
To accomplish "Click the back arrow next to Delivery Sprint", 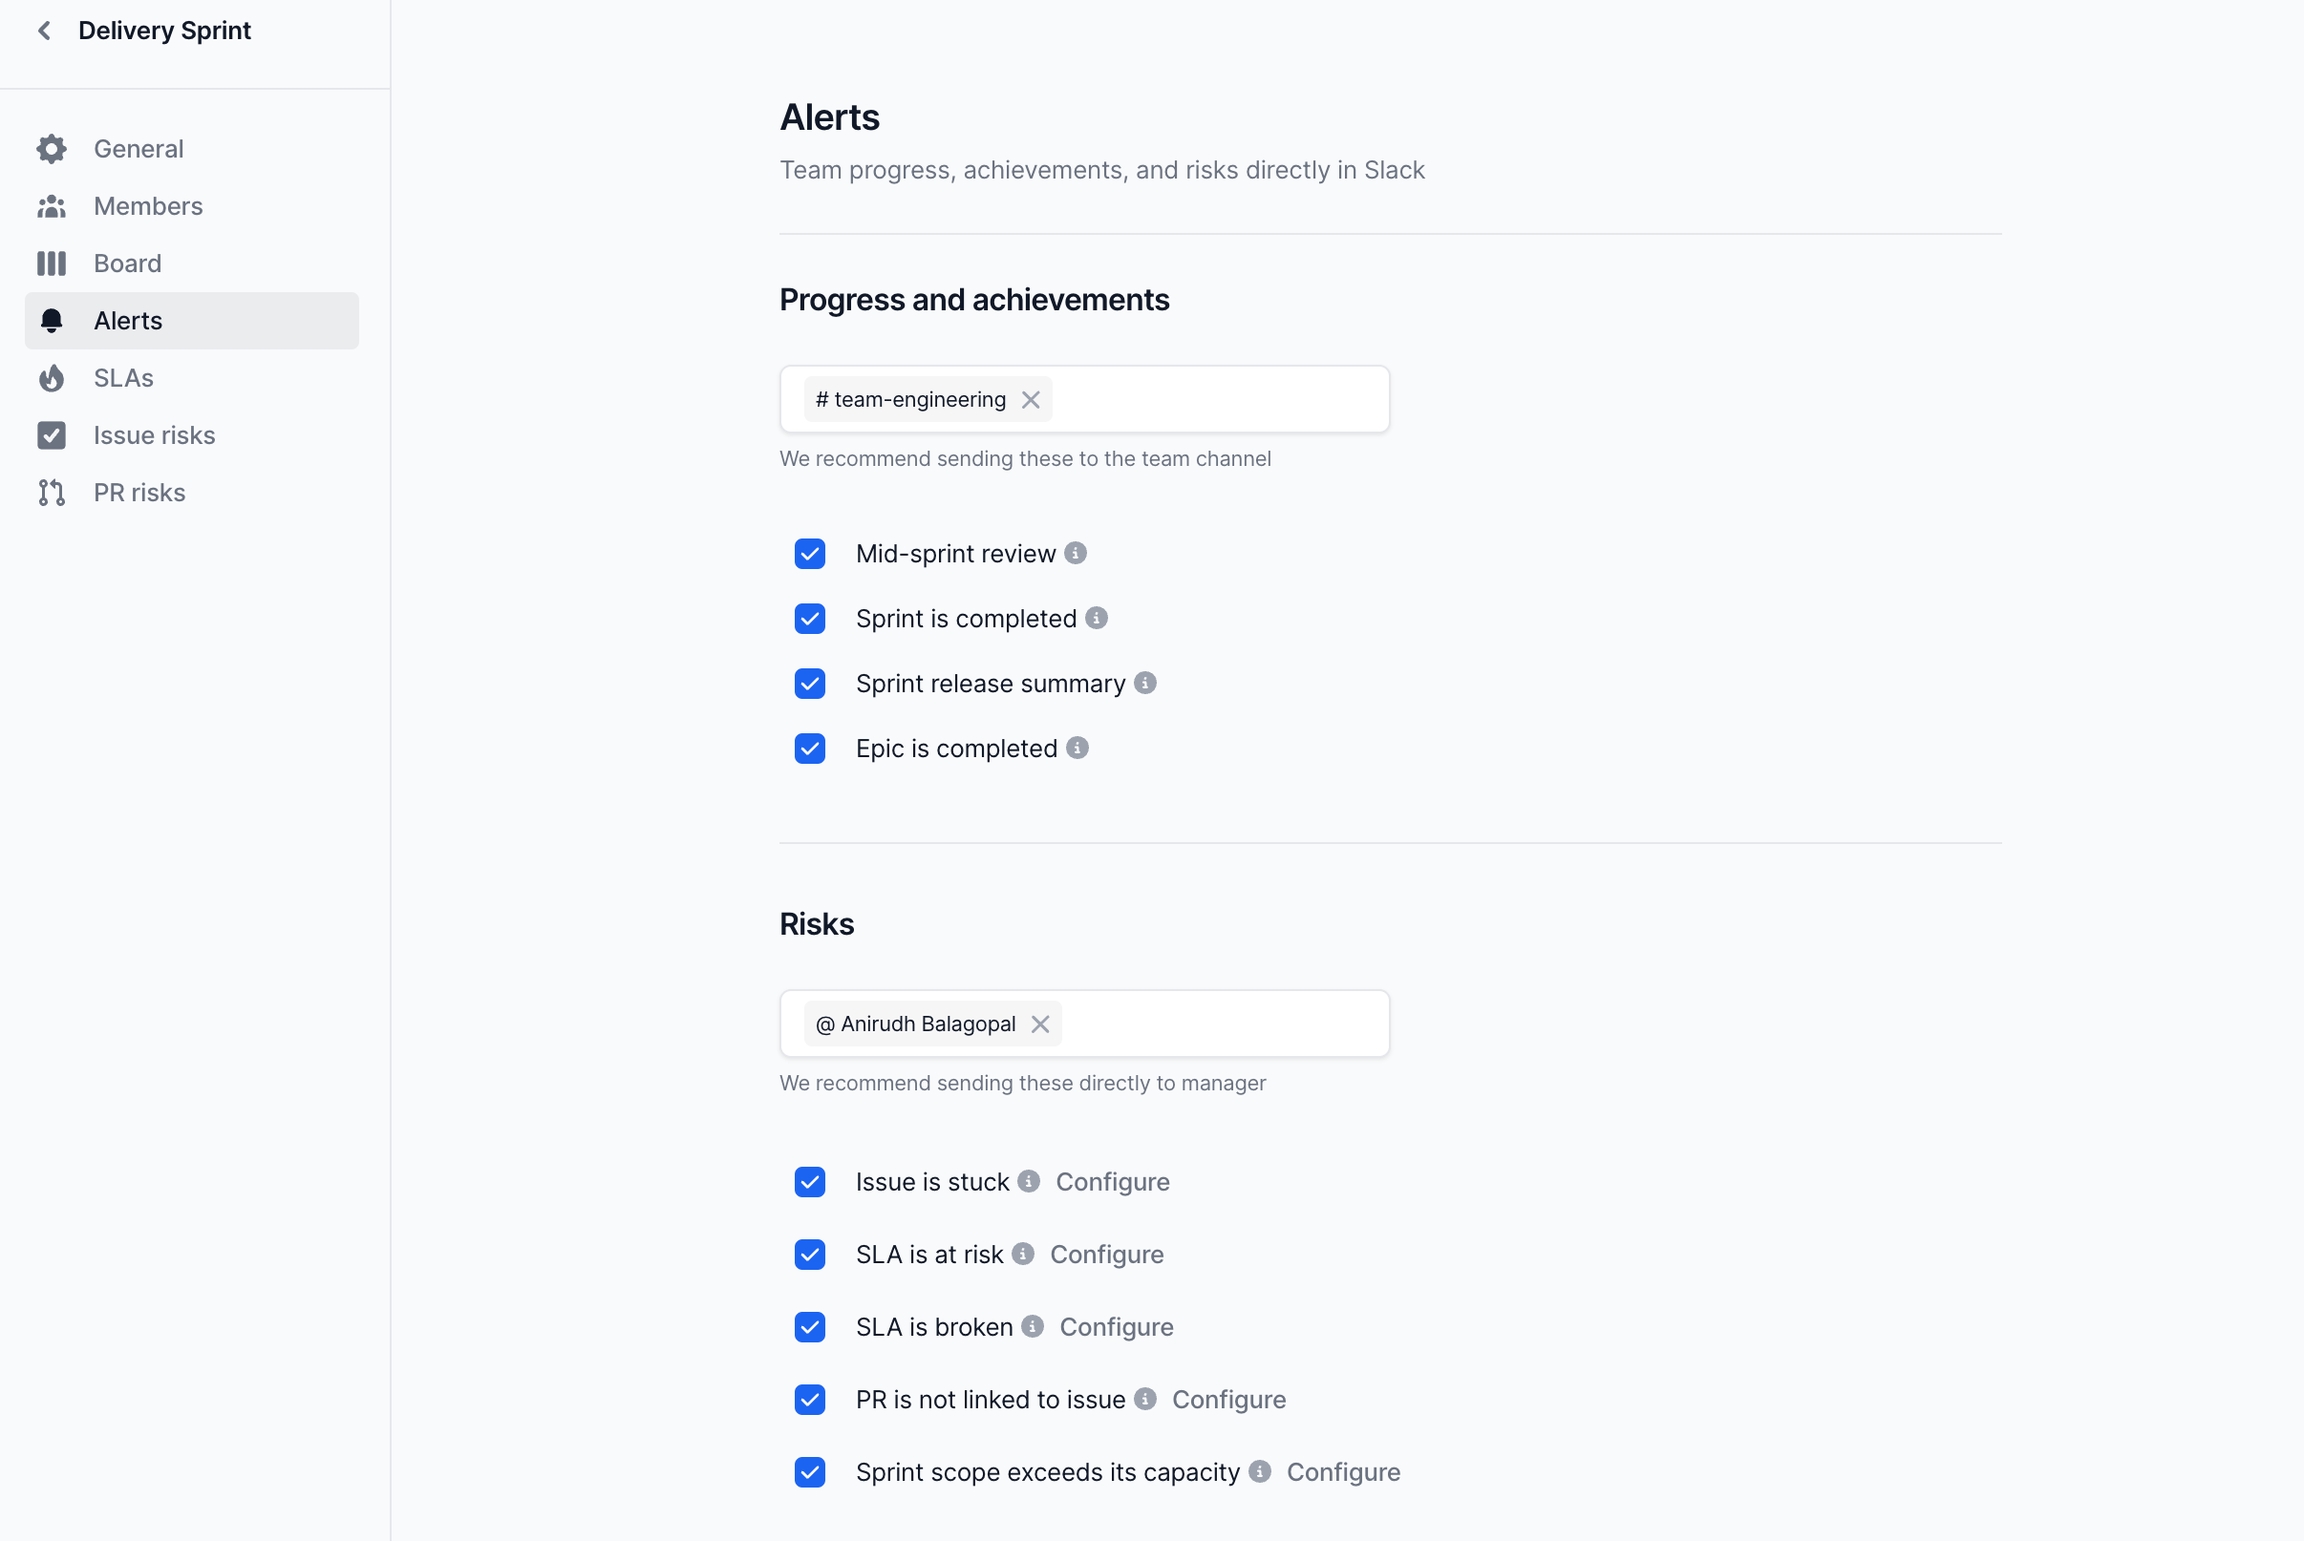I will (44, 31).
